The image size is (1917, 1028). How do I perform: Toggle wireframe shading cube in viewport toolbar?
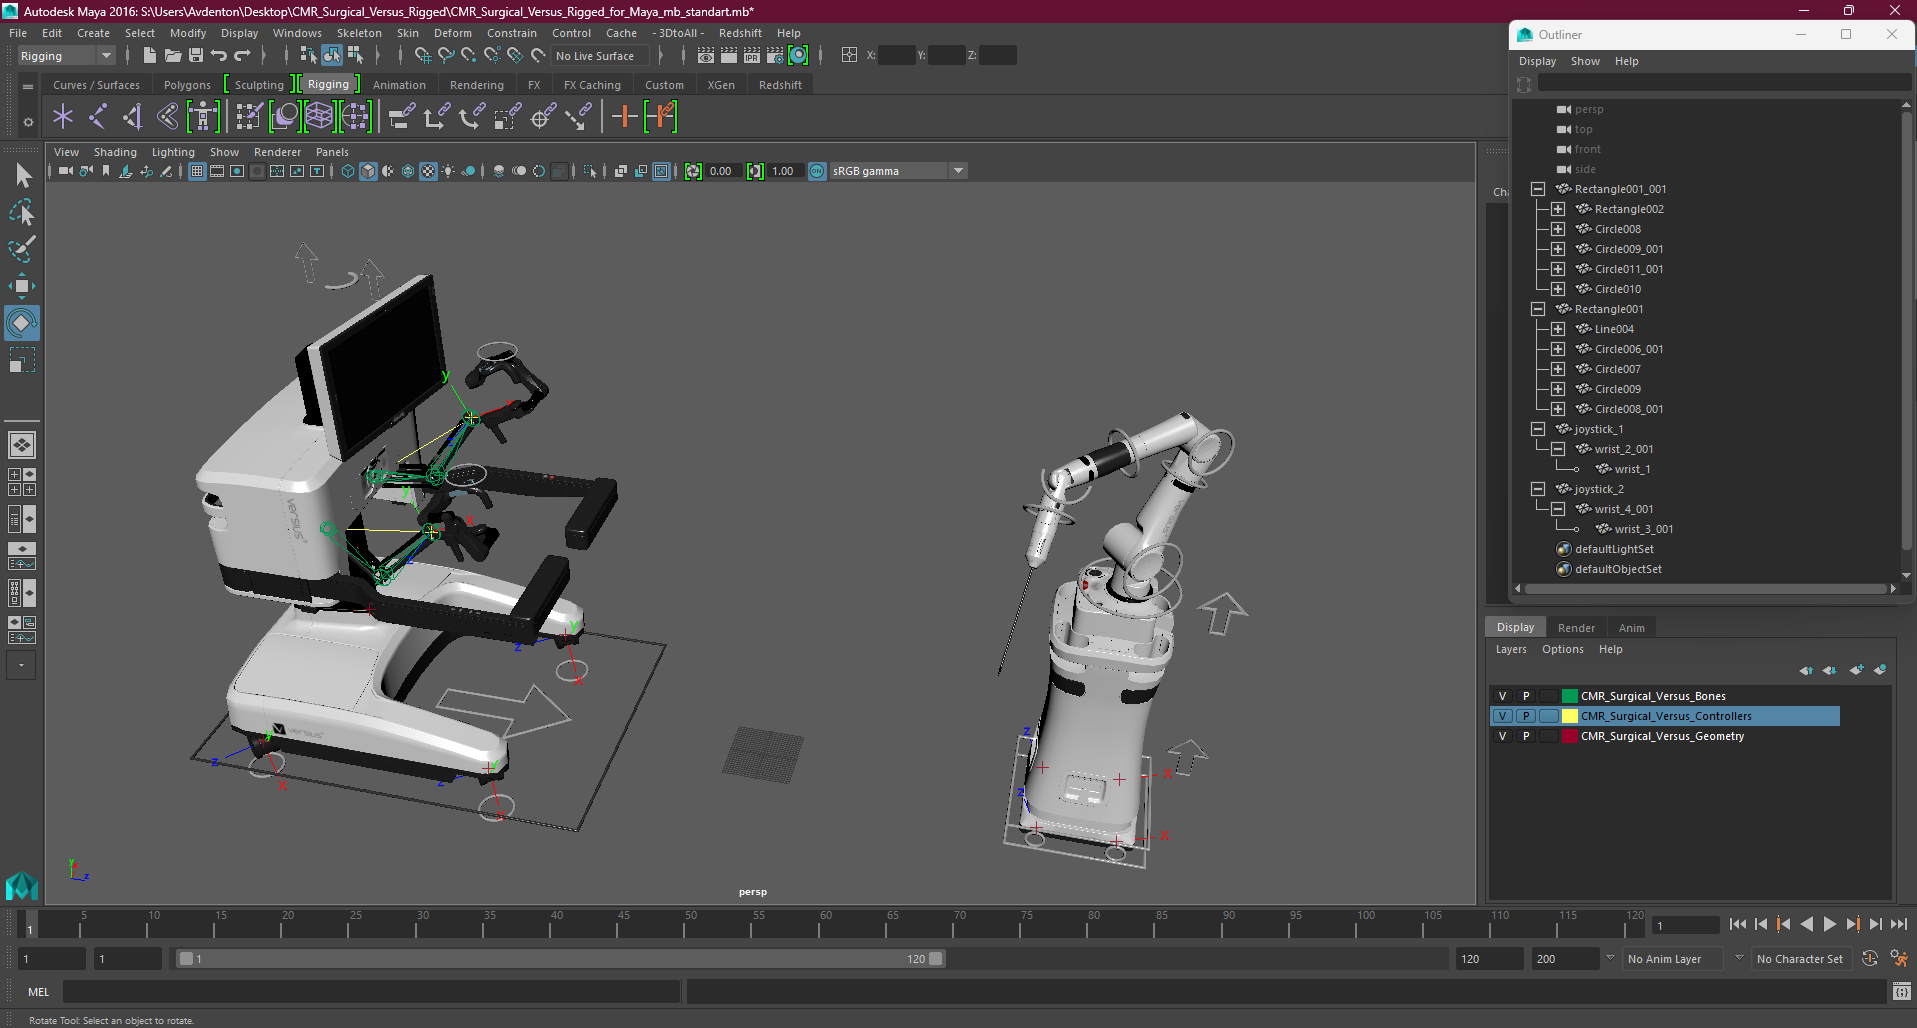(x=348, y=171)
